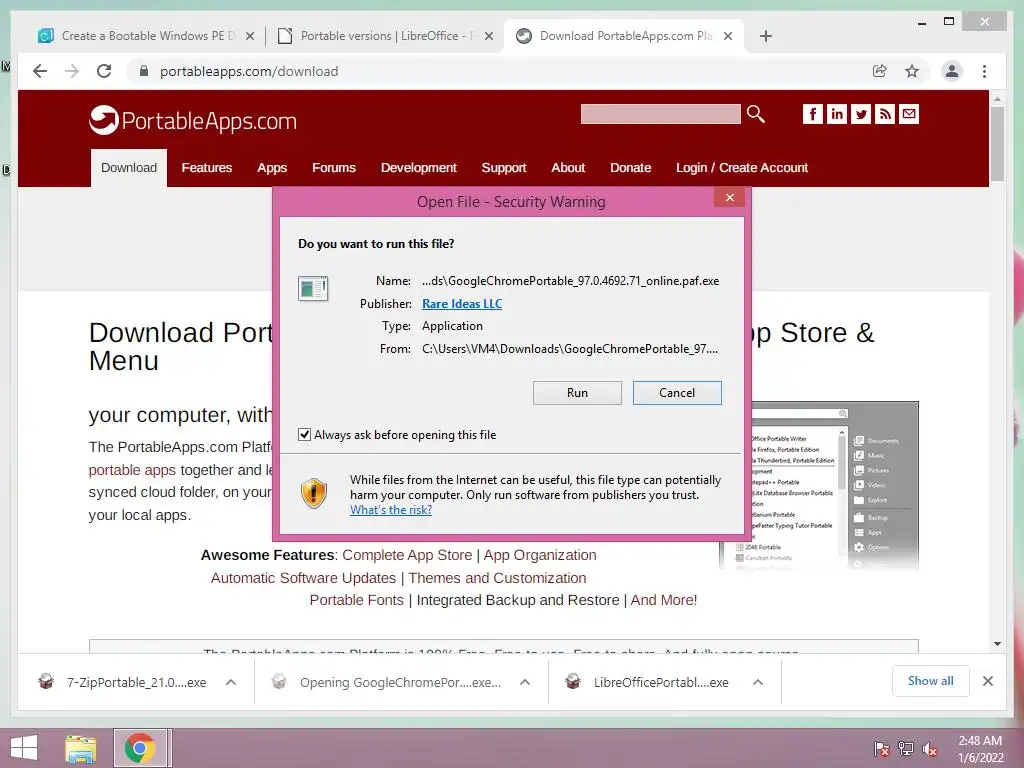Open the About nav menu item

[568, 168]
